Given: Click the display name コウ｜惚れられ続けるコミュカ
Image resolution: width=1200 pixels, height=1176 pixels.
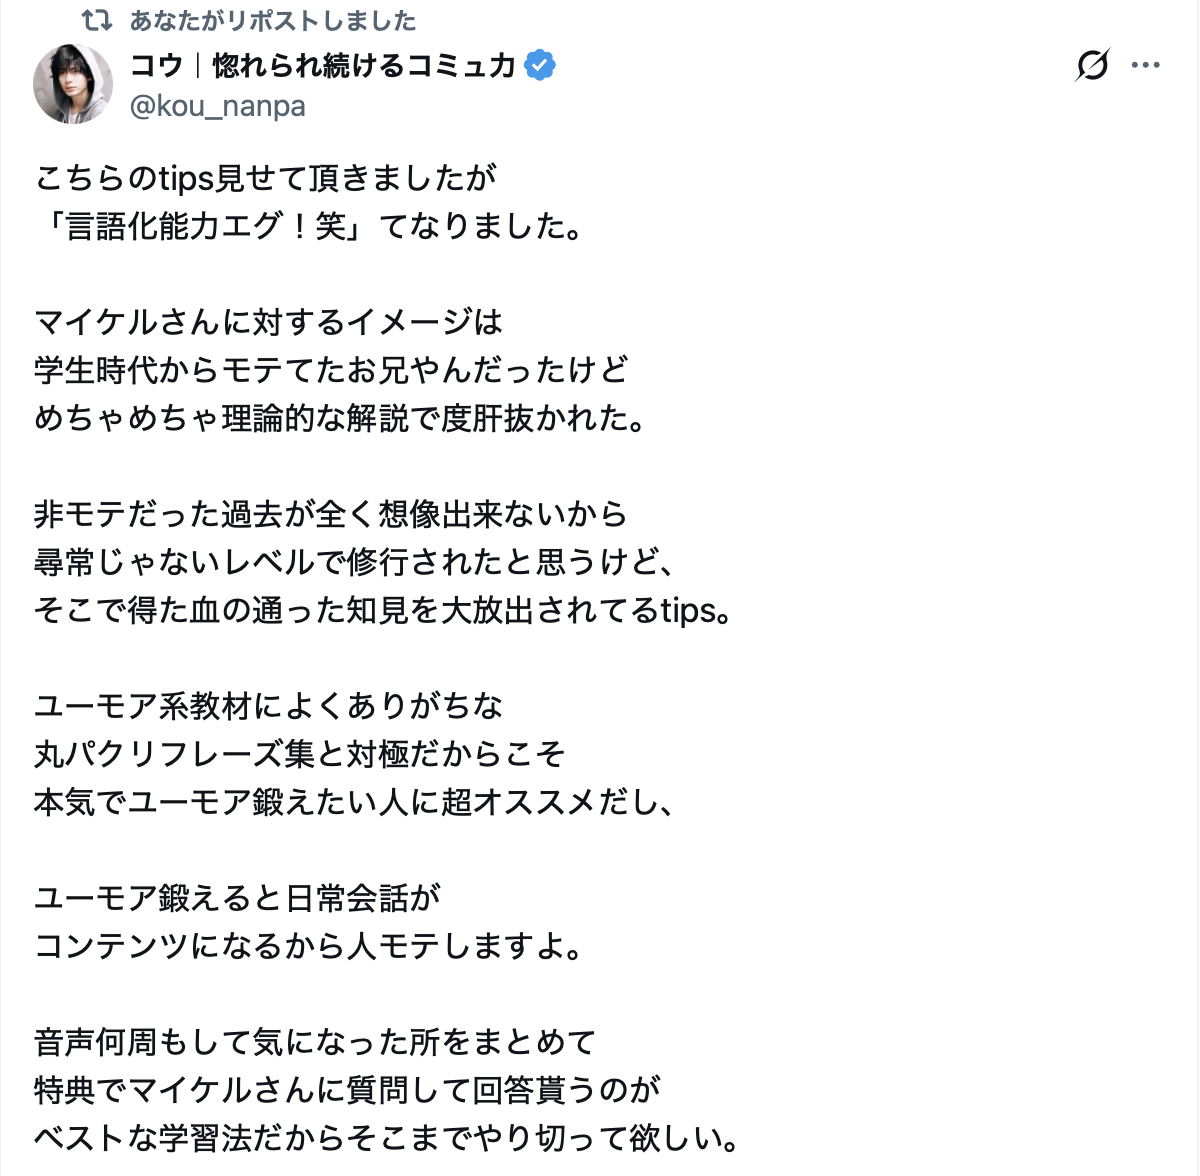Looking at the screenshot, I should 322,66.
